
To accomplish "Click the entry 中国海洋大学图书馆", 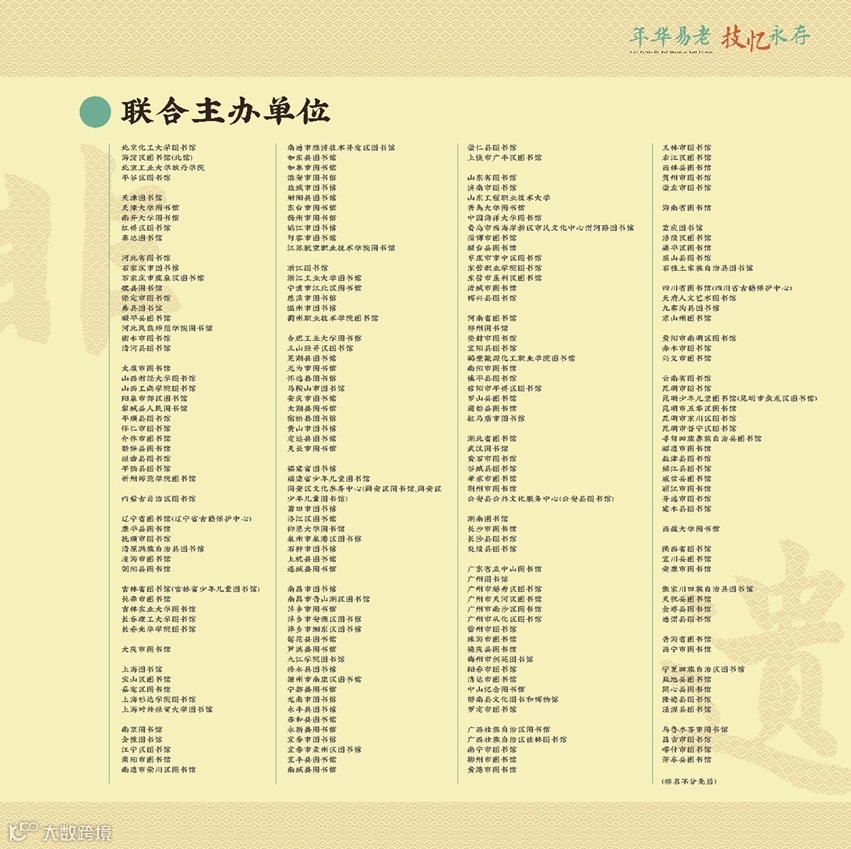I will (x=505, y=218).
